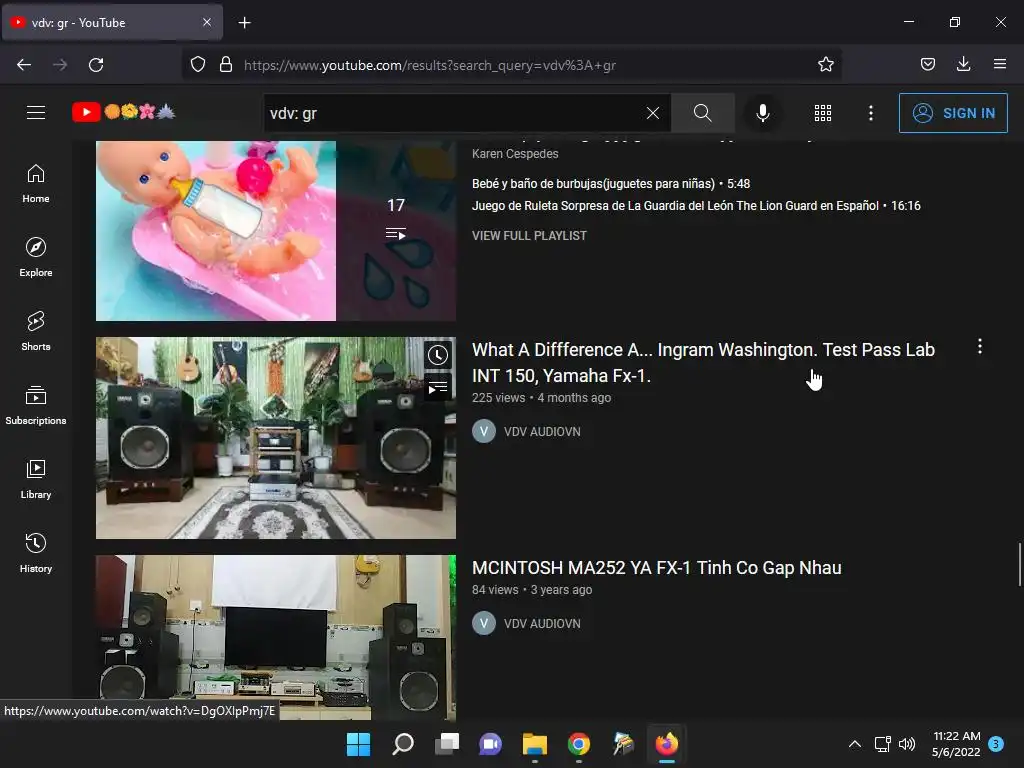Click the site security padlock

(226, 65)
